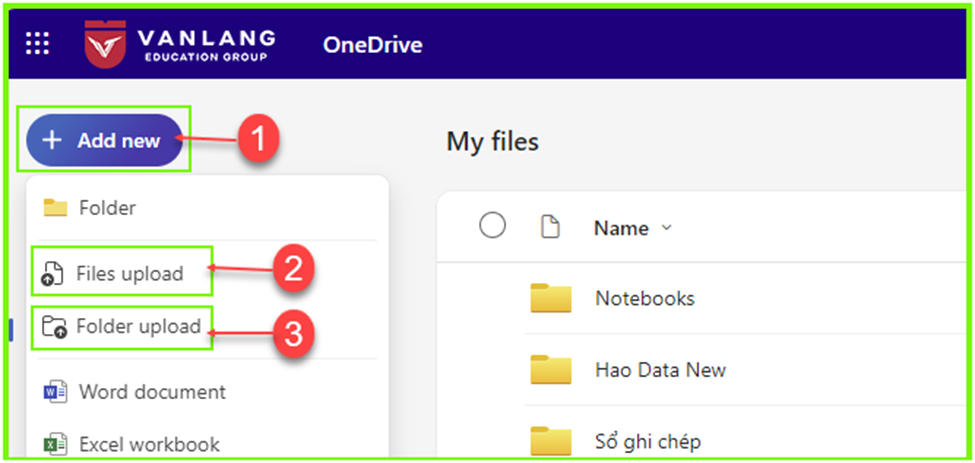This screenshot has width=975, height=463.
Task: Click the file type column icon
Action: pos(550,228)
